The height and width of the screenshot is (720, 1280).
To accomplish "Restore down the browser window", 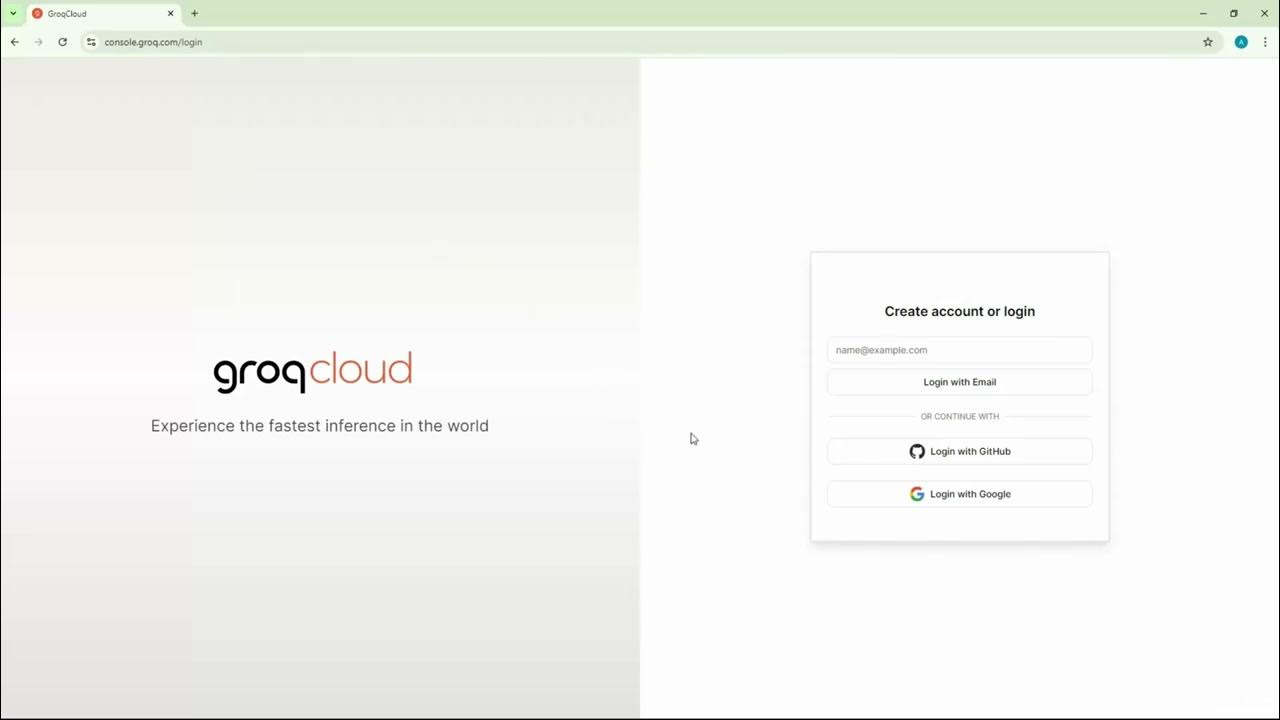I will point(1234,14).
